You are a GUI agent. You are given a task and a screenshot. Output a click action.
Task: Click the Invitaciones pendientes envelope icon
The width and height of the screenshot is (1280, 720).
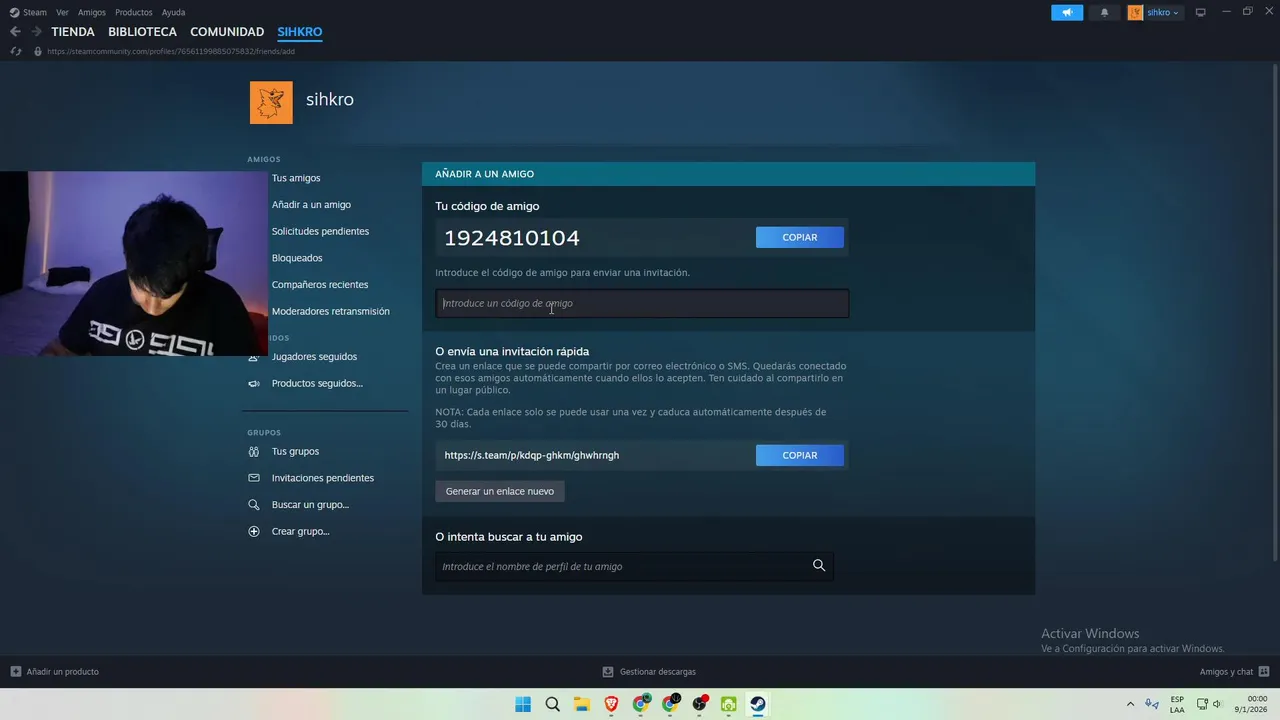tap(254, 478)
